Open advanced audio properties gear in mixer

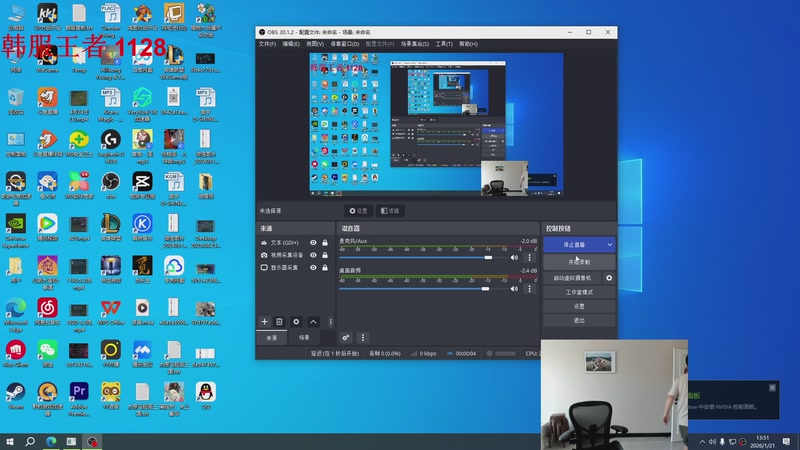[346, 337]
